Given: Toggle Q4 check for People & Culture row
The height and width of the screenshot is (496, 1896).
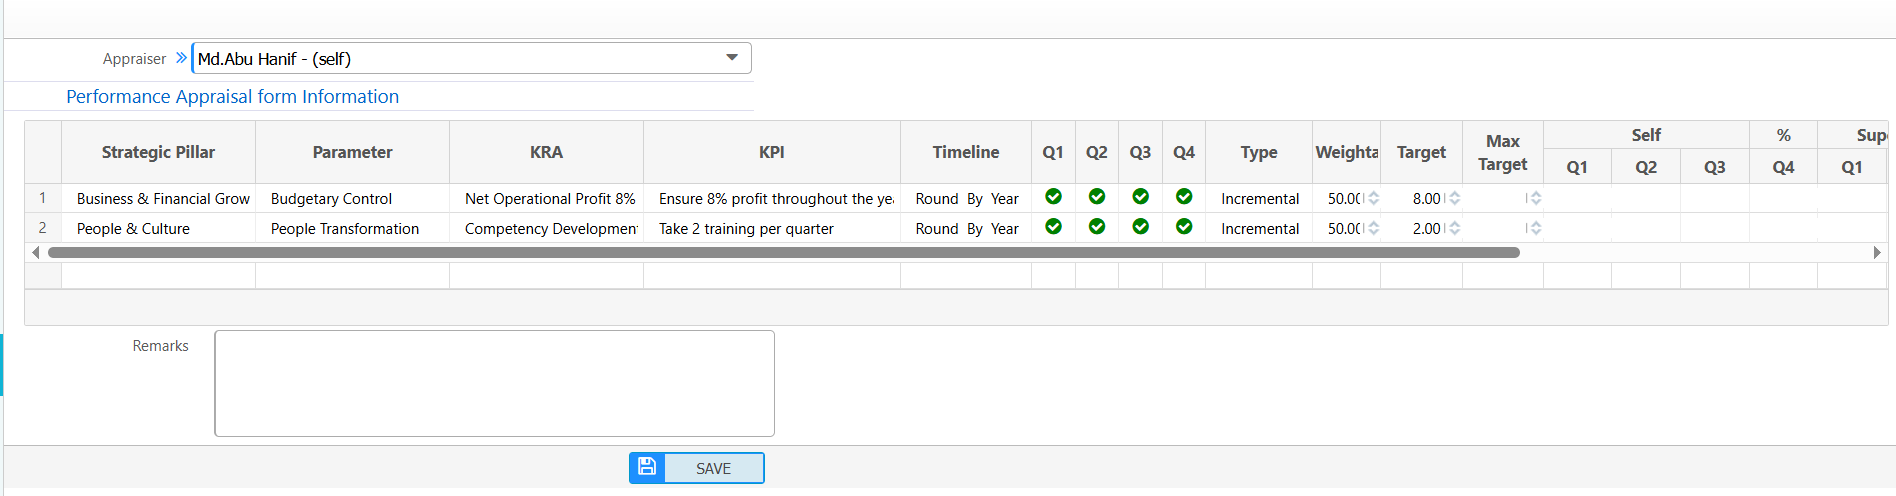Looking at the screenshot, I should click(1184, 227).
